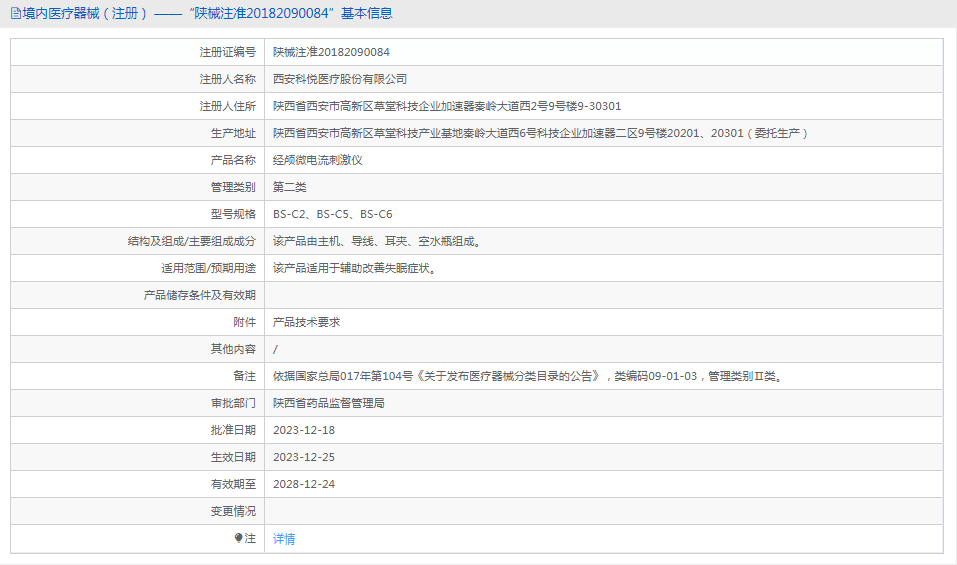Click the product name 经颅微电流刺激仪

[318, 160]
